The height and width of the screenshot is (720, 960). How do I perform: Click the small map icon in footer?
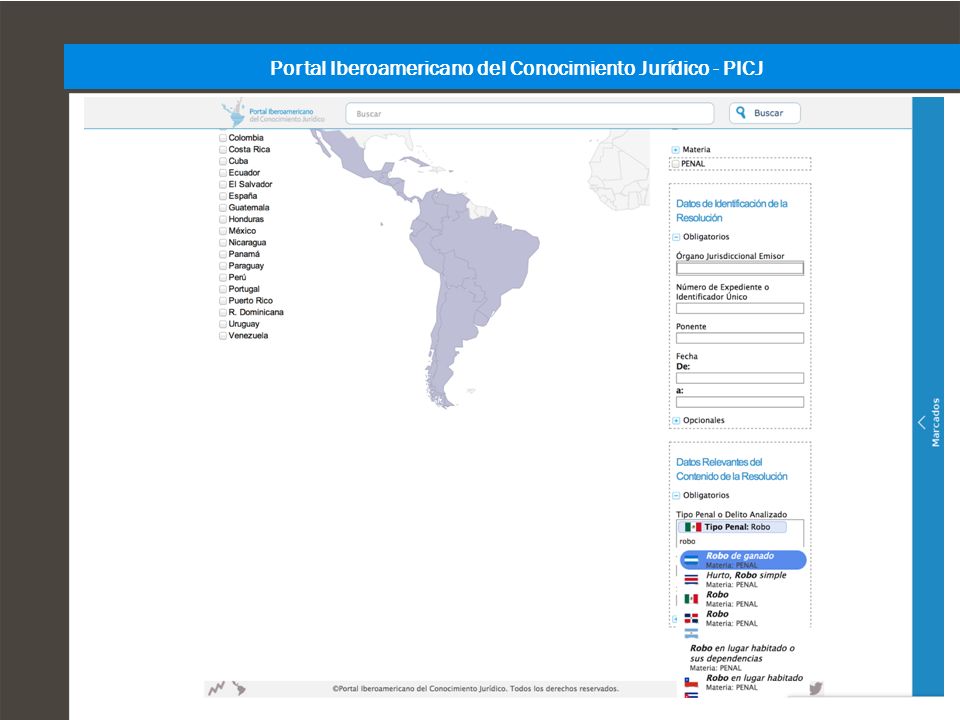[239, 689]
